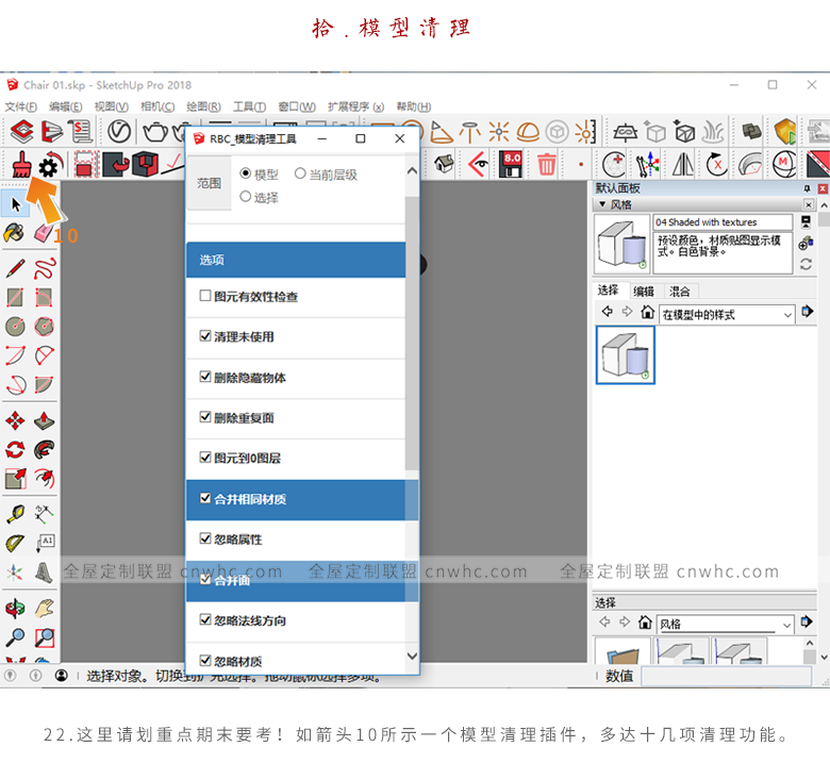Select the Scale tool
This screenshot has width=830, height=763.
click(x=15, y=479)
